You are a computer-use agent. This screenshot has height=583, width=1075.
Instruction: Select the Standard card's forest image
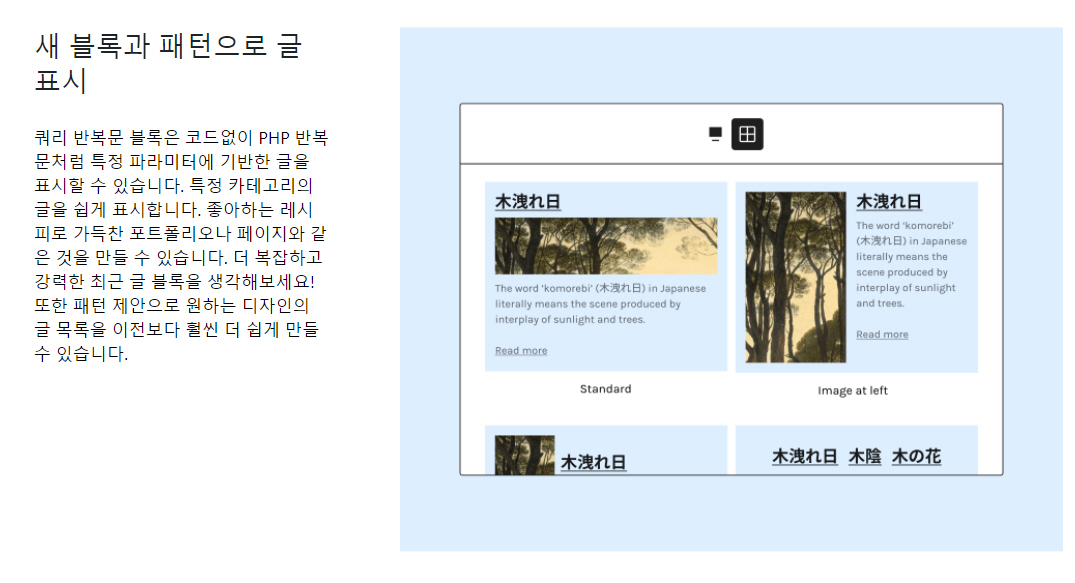[606, 245]
